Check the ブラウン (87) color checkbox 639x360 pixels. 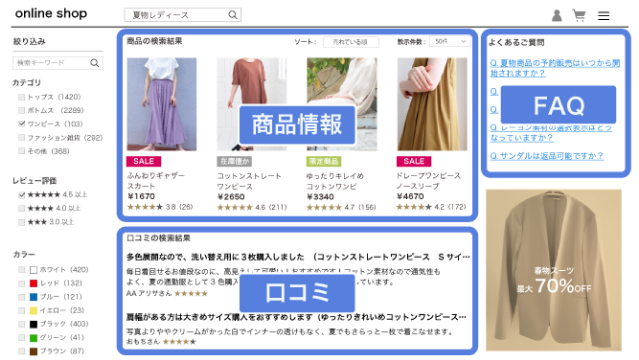click(x=21, y=351)
